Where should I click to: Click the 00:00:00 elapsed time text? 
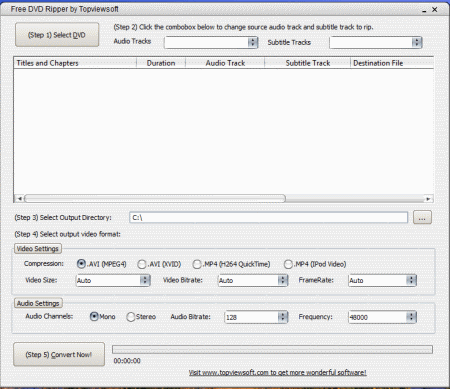tap(127, 361)
